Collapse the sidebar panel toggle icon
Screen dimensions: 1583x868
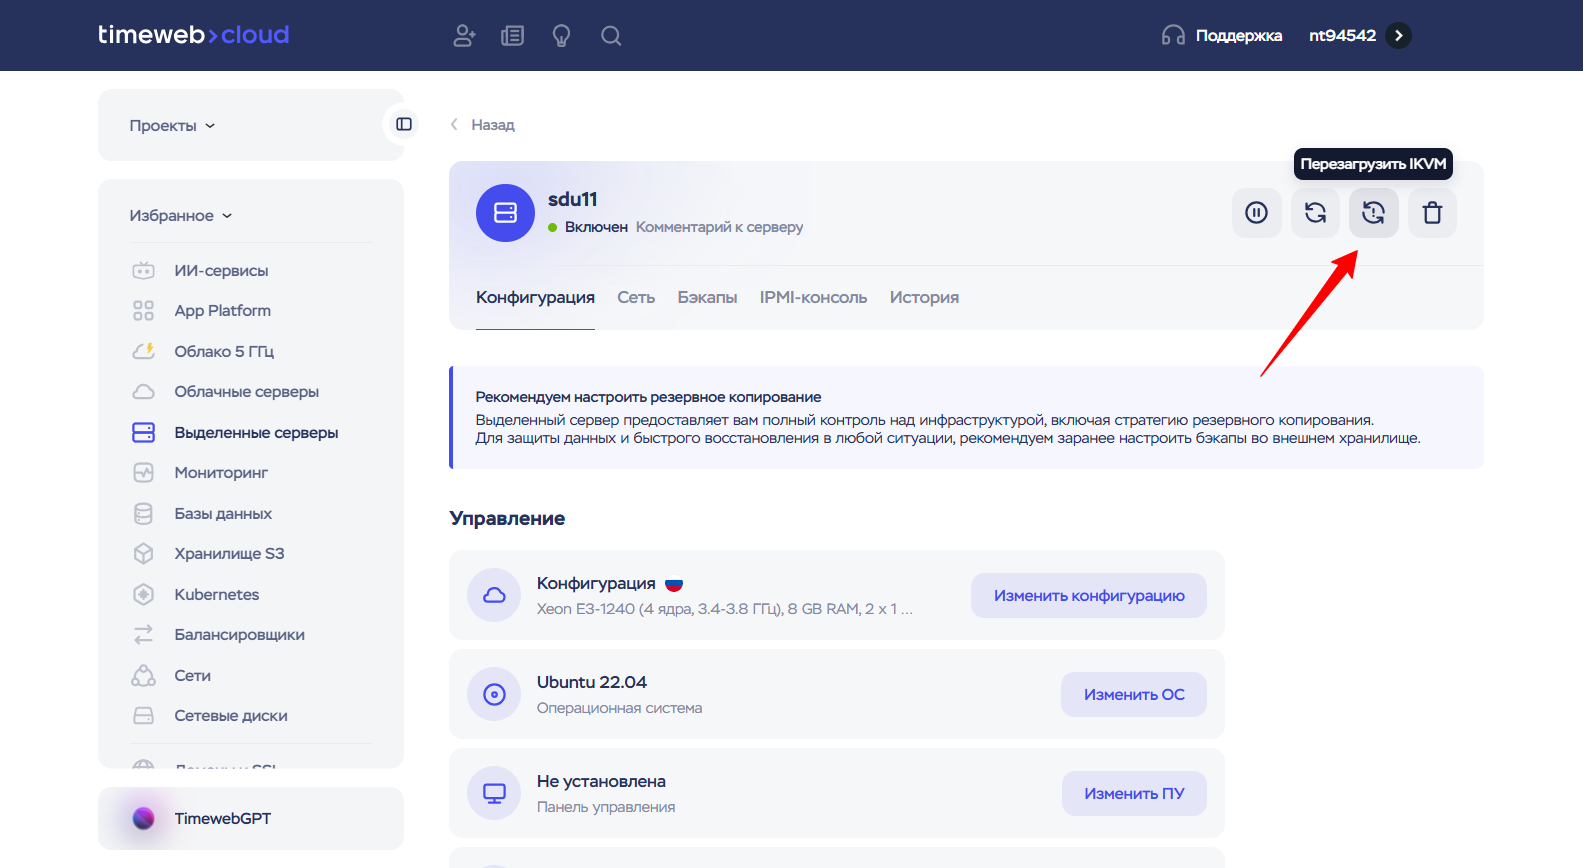tap(404, 124)
